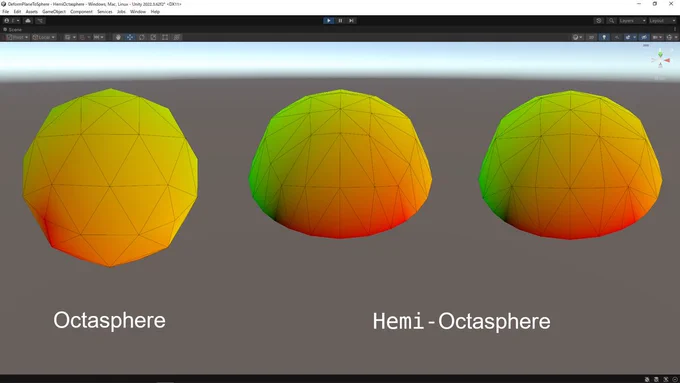Select the rightmost Hemi-Octasphere mesh
Image resolution: width=680 pixels, height=383 pixels.
pyautogui.click(x=570, y=165)
